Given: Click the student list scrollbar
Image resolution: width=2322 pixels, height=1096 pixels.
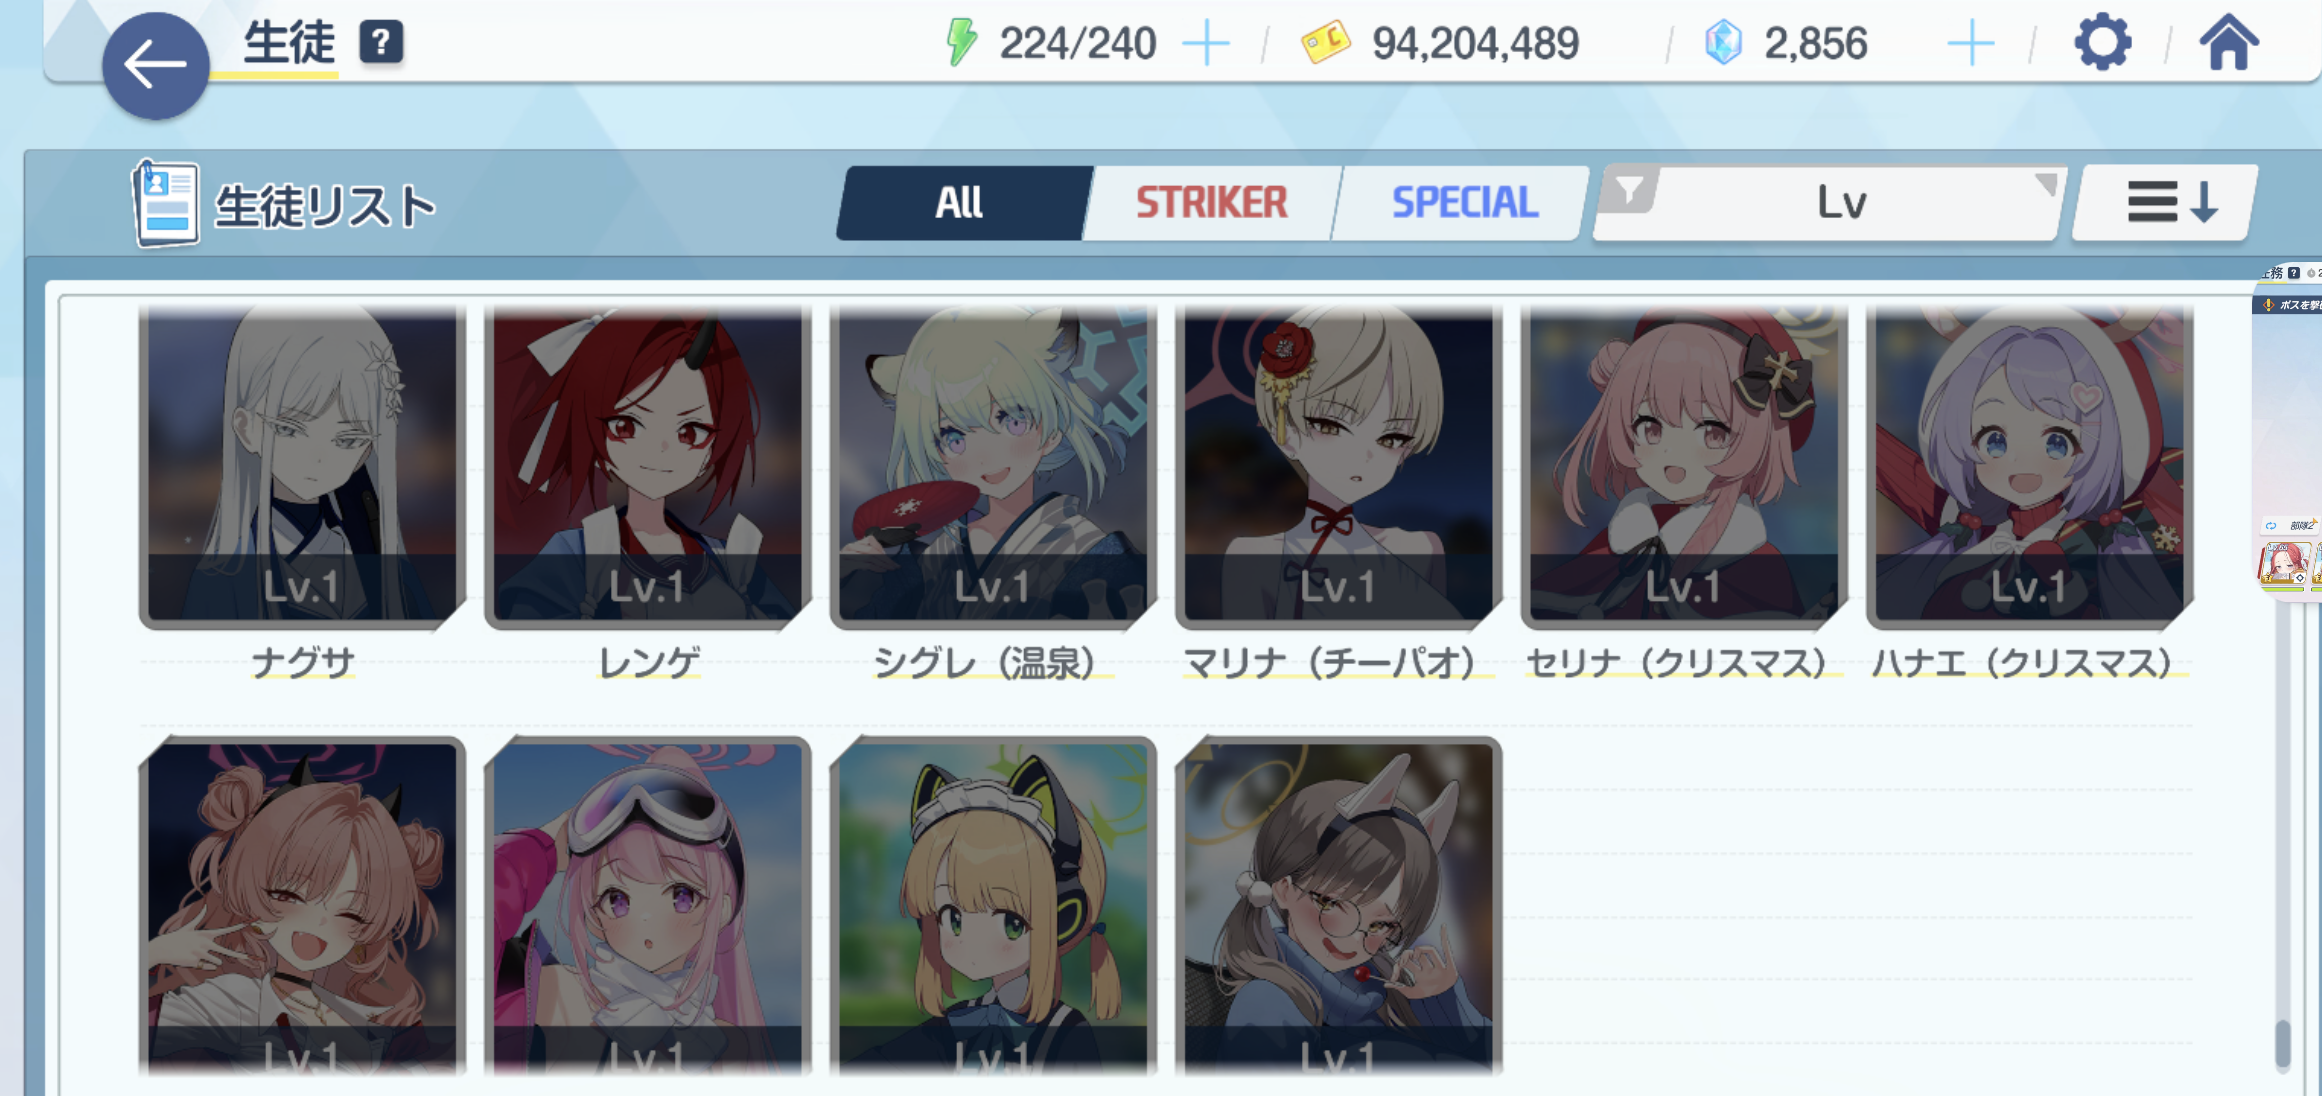Looking at the screenshot, I should [x=2282, y=1044].
